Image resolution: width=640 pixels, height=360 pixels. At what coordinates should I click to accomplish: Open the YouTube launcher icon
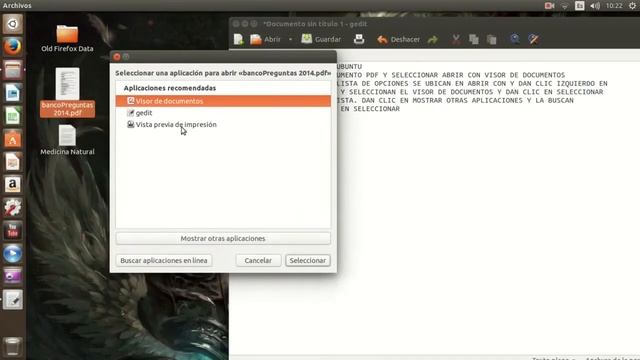click(13, 231)
